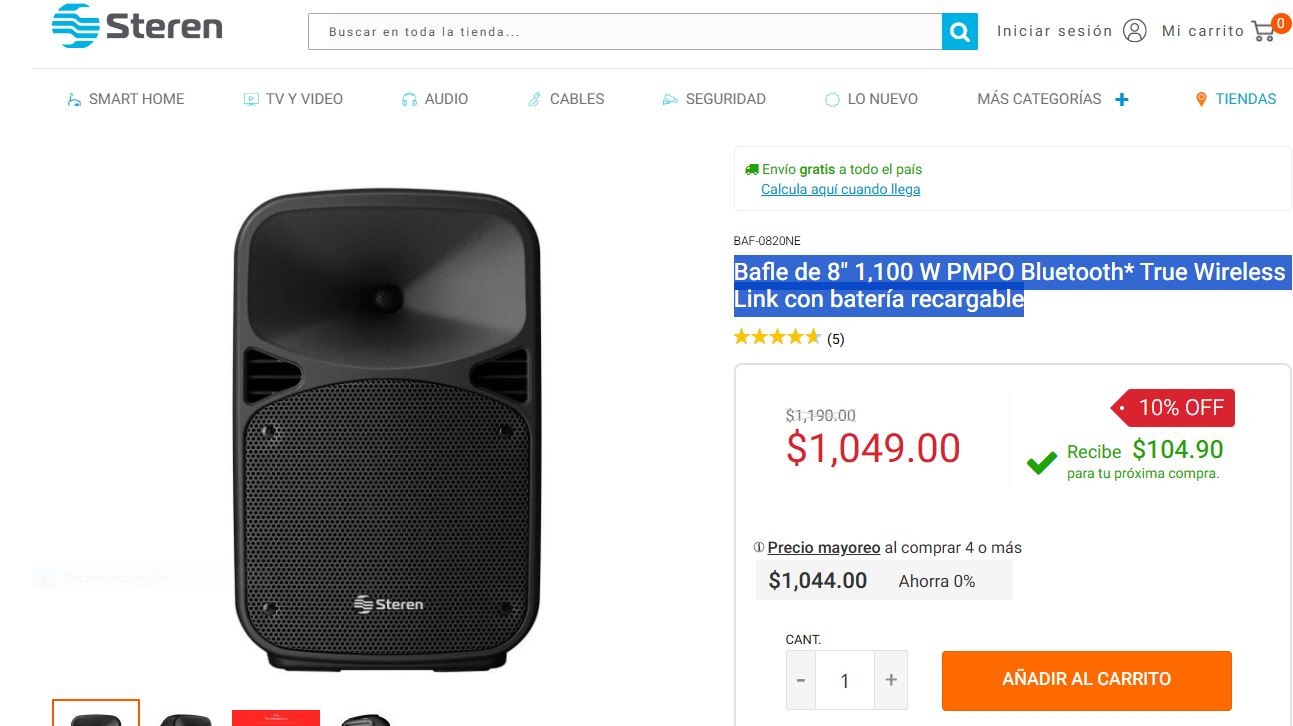1293x726 pixels.
Task: Click the Smart Home category icon
Action: 74,100
